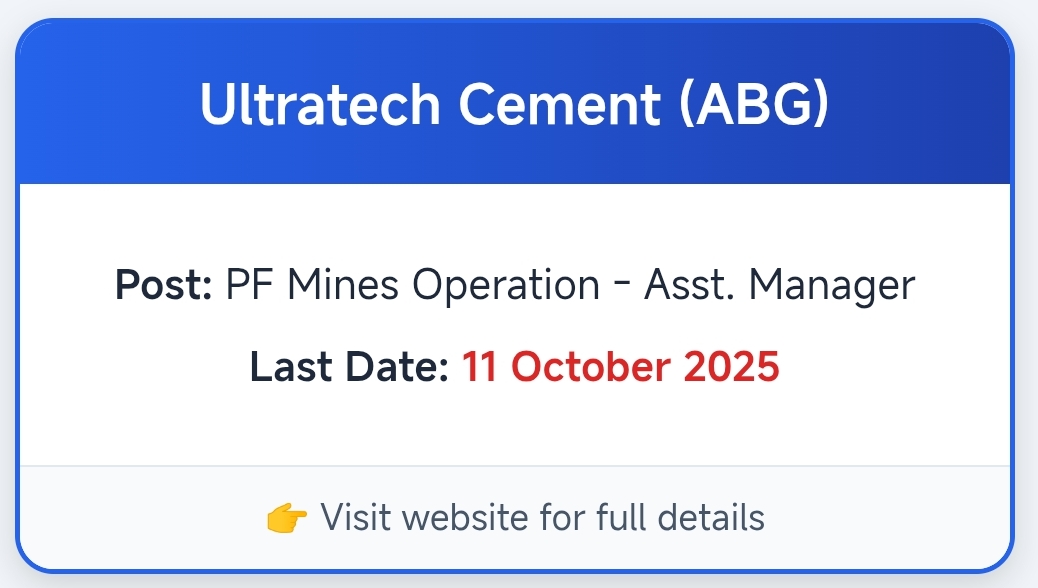1038x588 pixels.
Task: Select the bold 'Last Date:' label
Action: tap(349, 367)
